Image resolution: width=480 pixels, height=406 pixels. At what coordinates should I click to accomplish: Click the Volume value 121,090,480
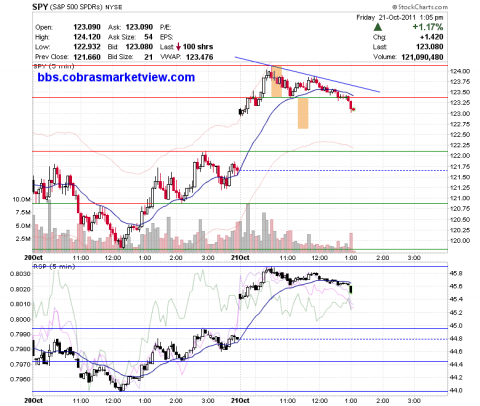click(x=422, y=57)
